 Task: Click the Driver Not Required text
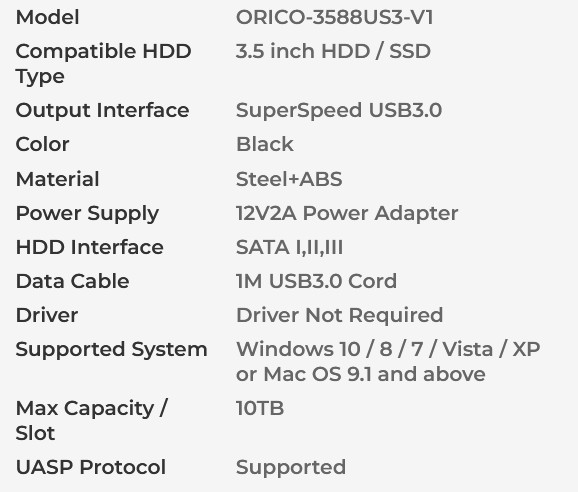(x=340, y=315)
